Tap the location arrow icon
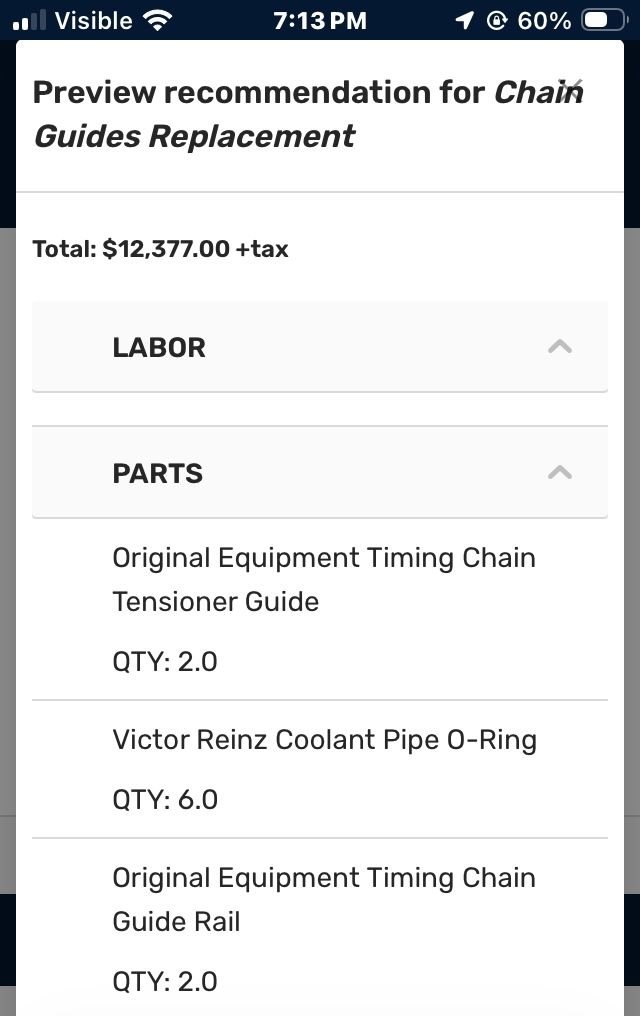Viewport: 640px width, 1016px height. [464, 20]
